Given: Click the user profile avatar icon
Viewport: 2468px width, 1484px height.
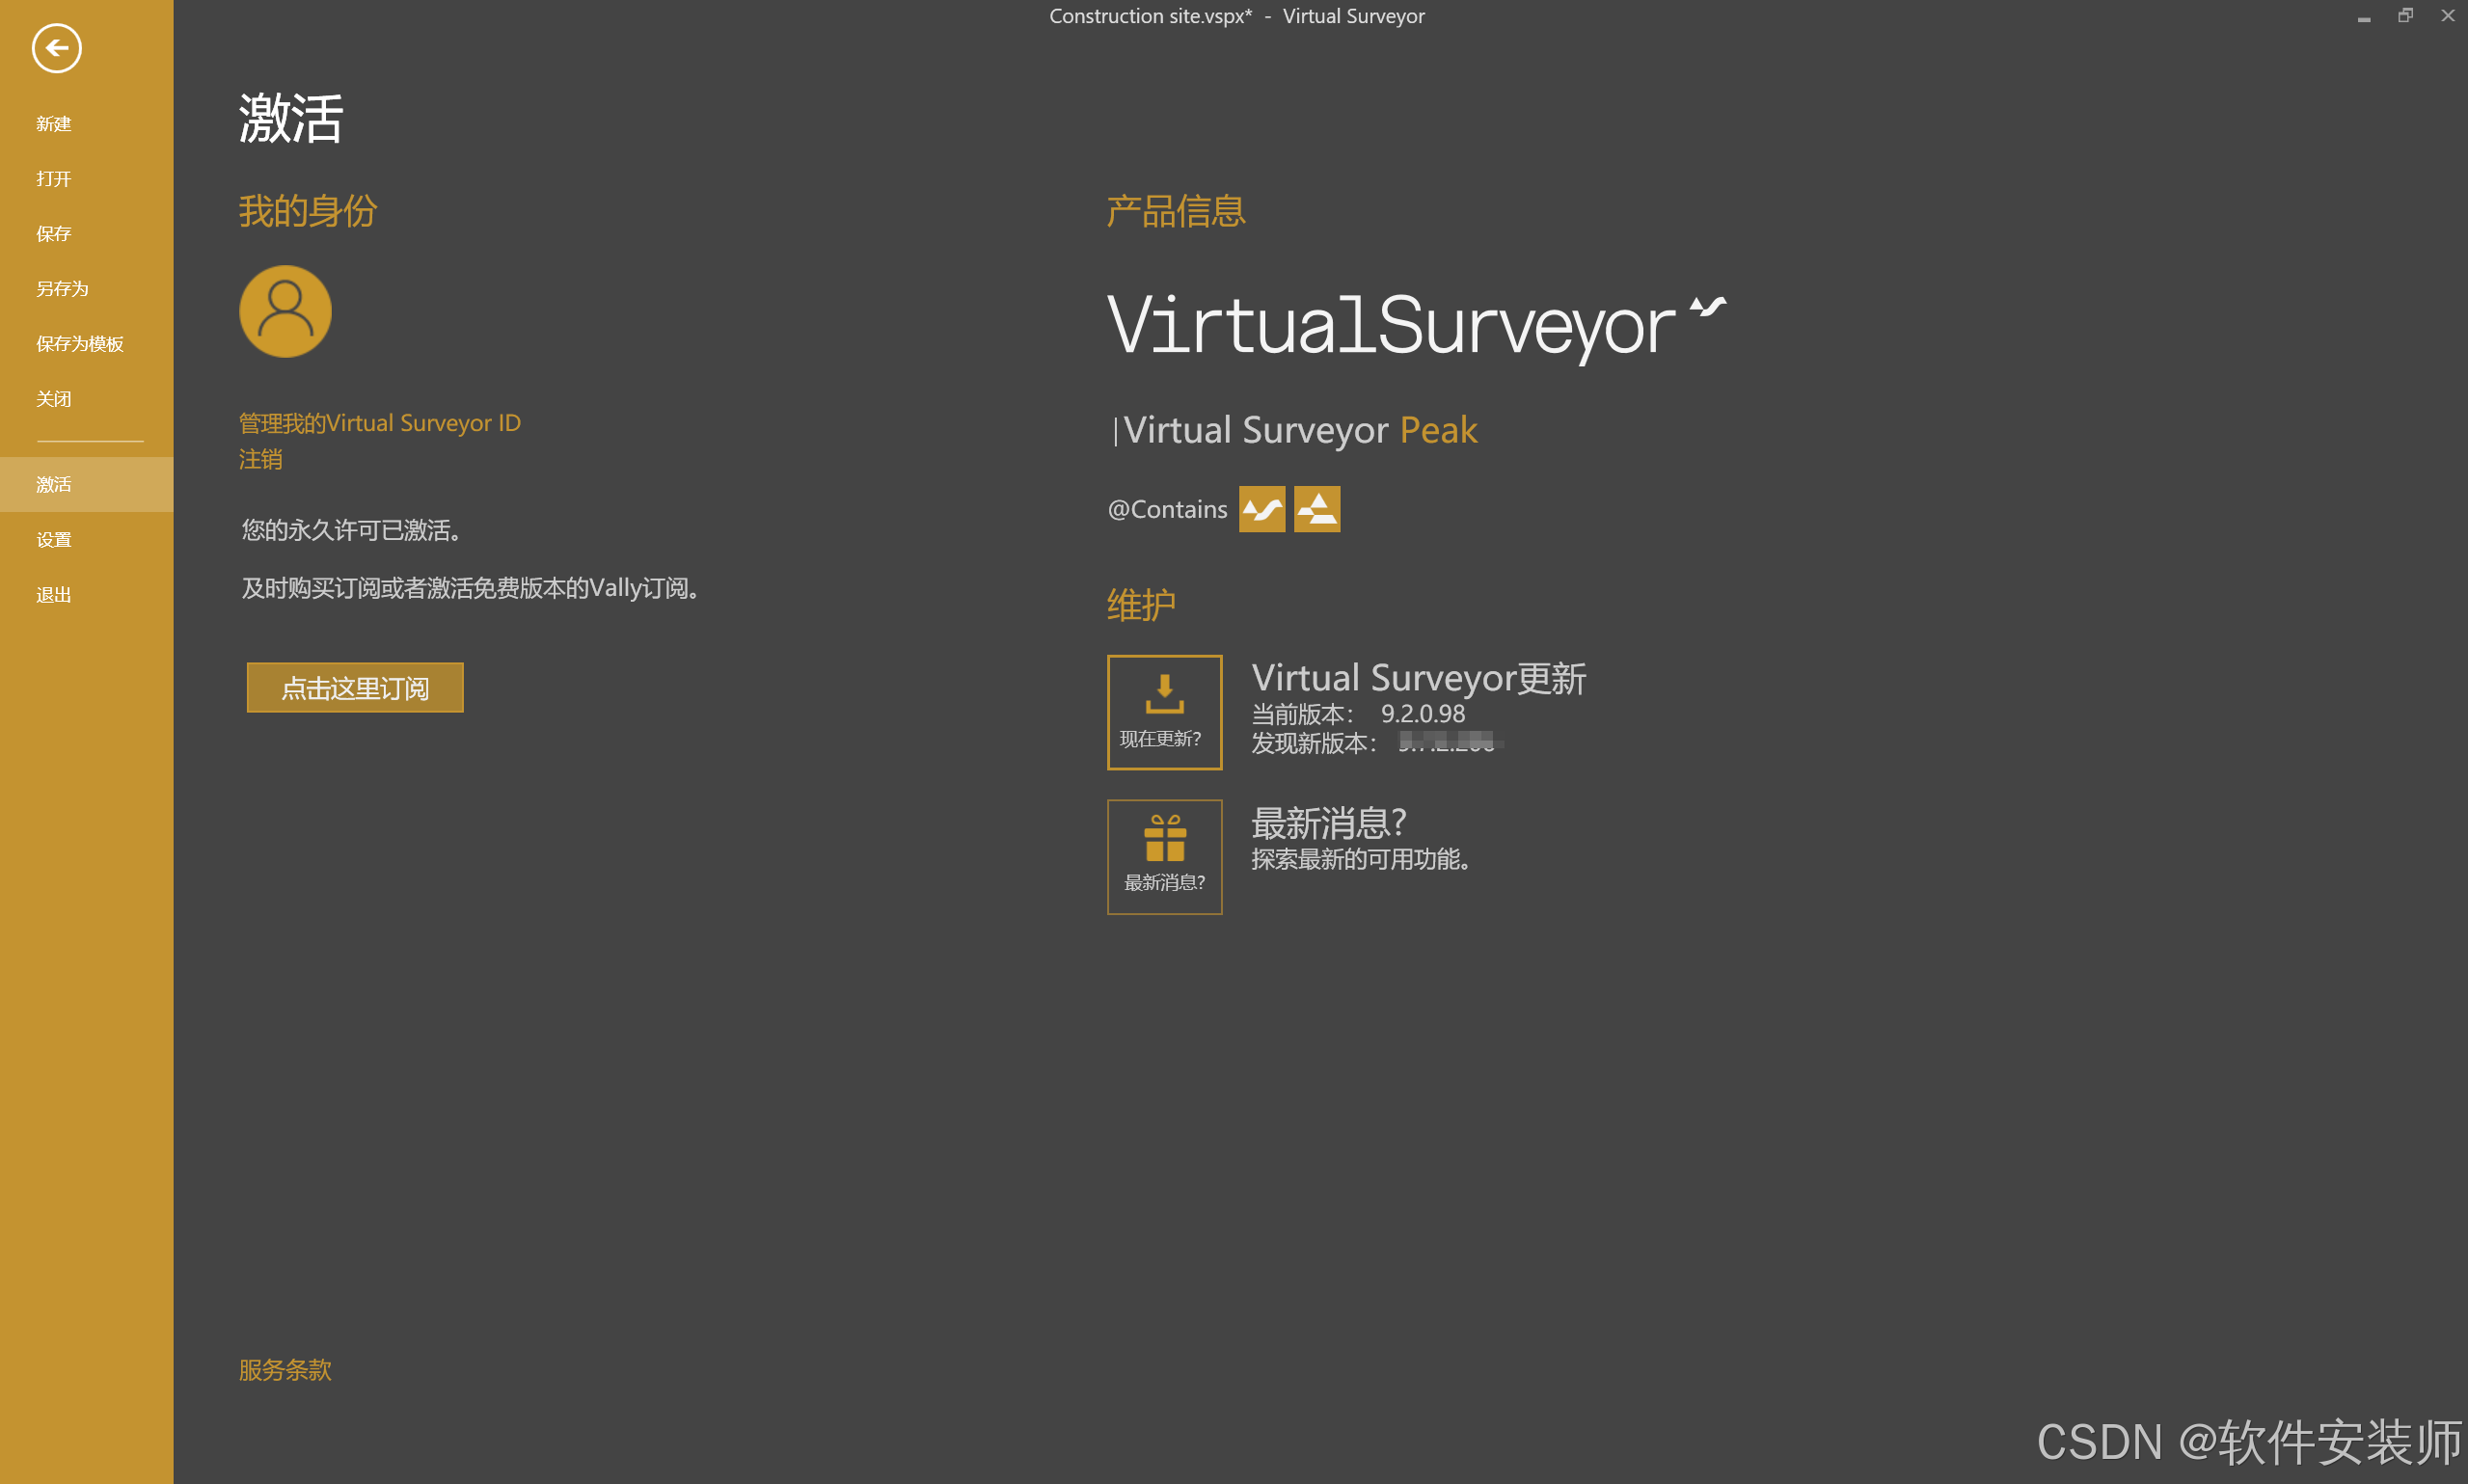Looking at the screenshot, I should coord(285,311).
